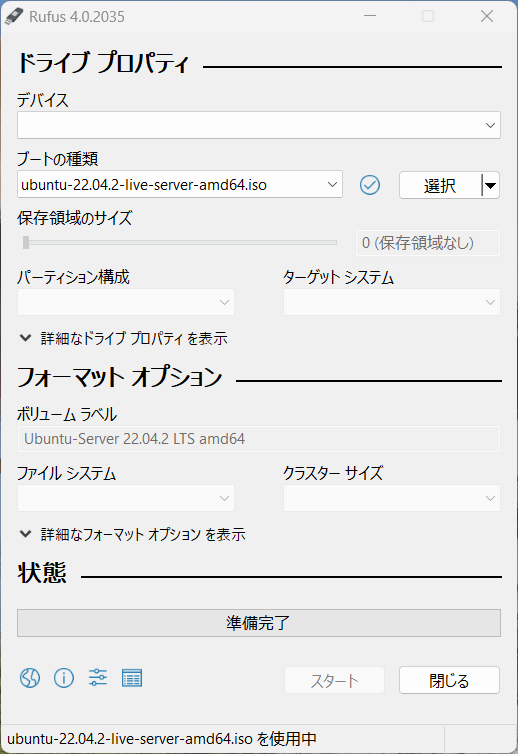Minimize the Rufus window
The width and height of the screenshot is (518, 754).
(370, 16)
